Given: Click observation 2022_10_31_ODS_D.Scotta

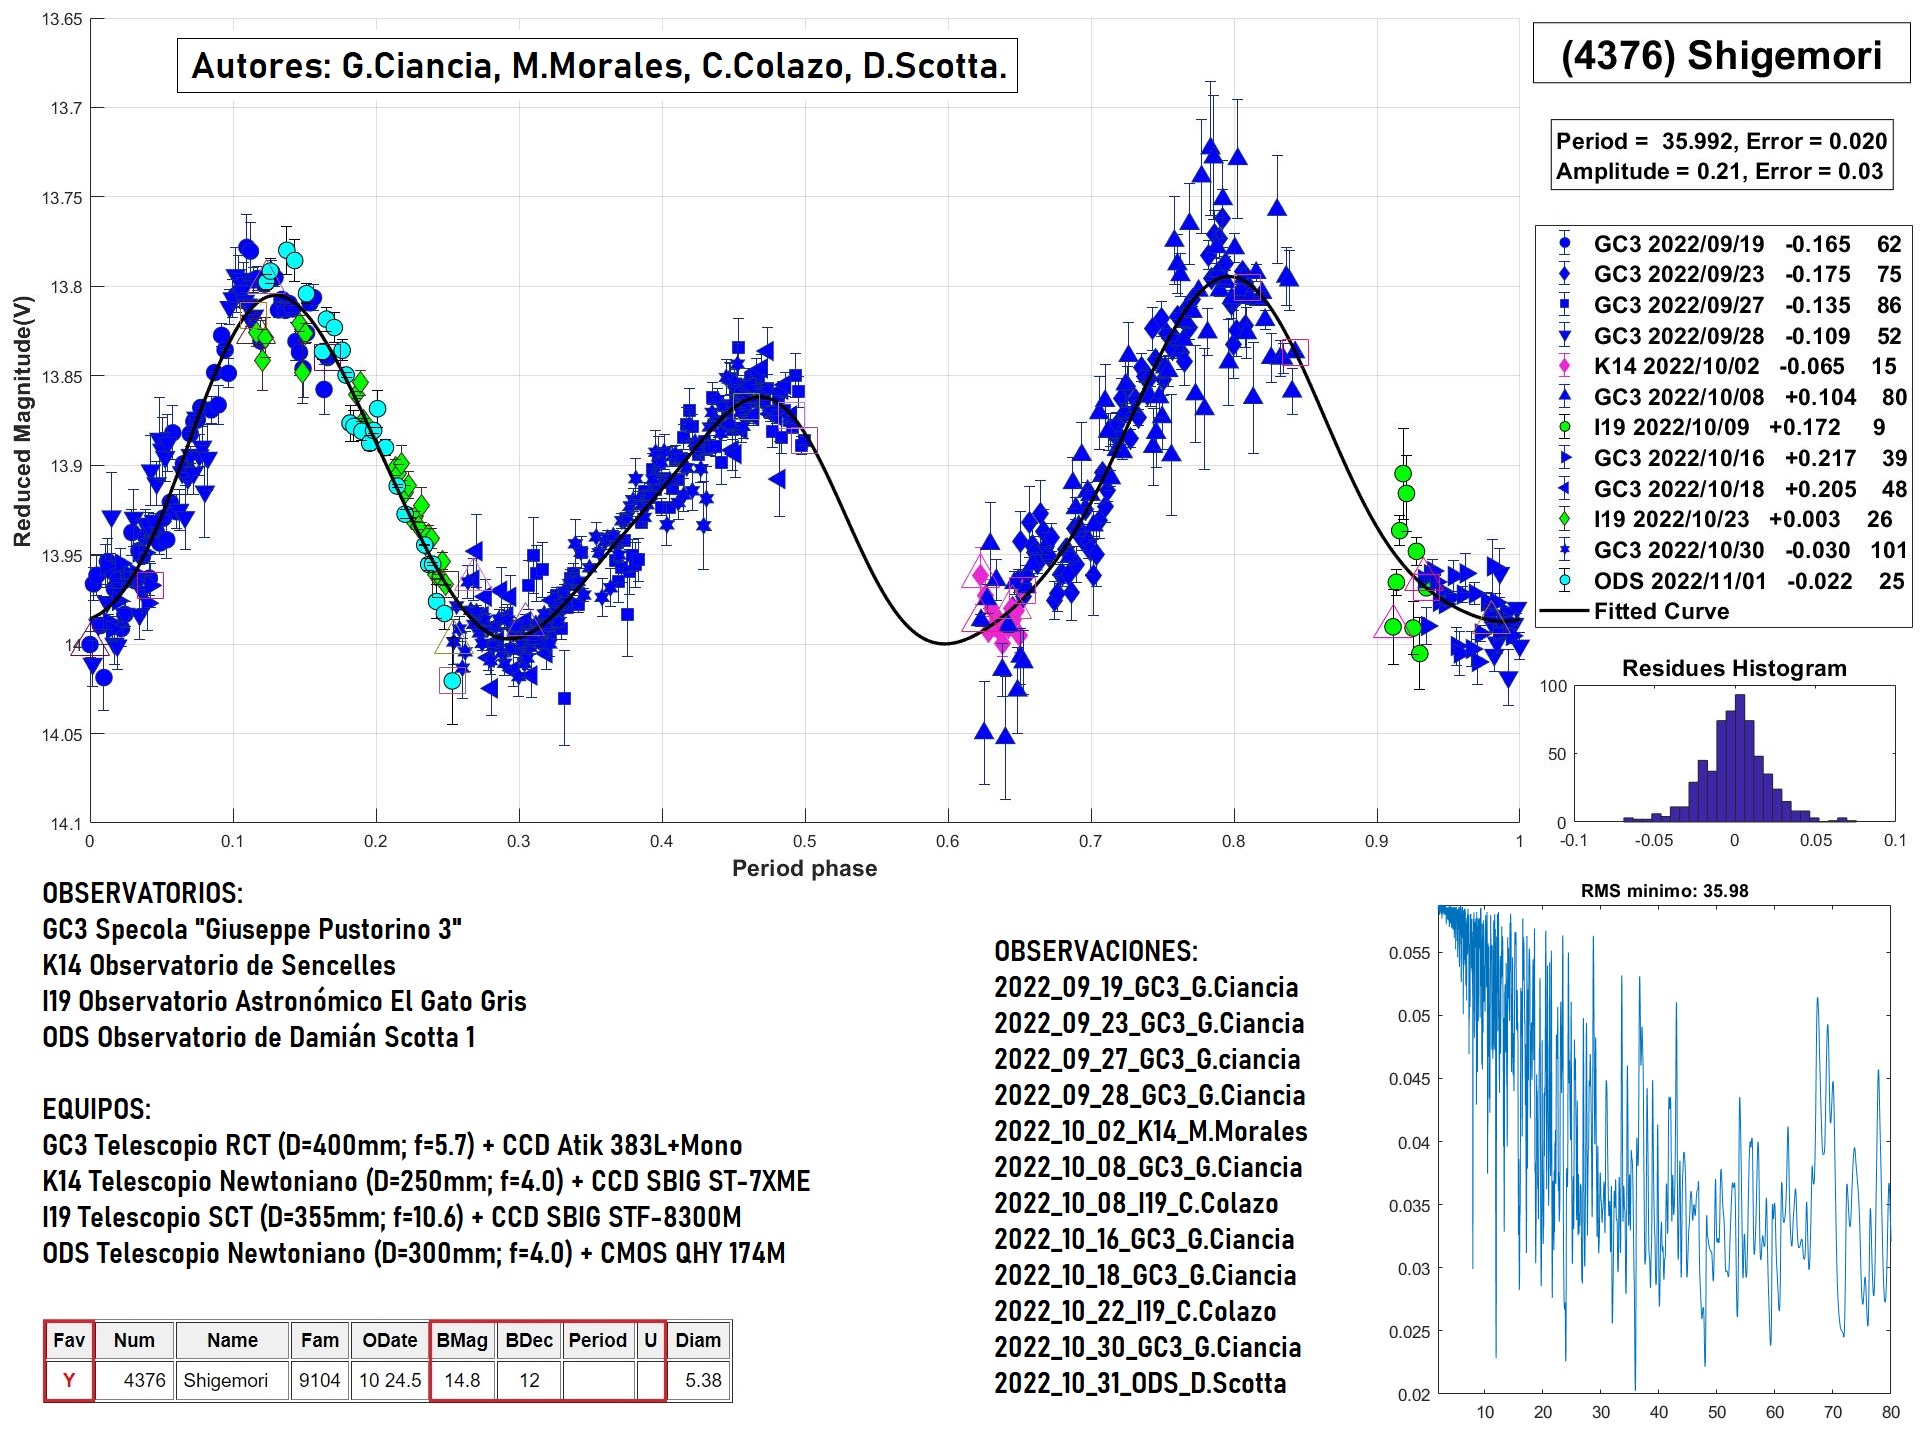Looking at the screenshot, I should pos(1140,1383).
